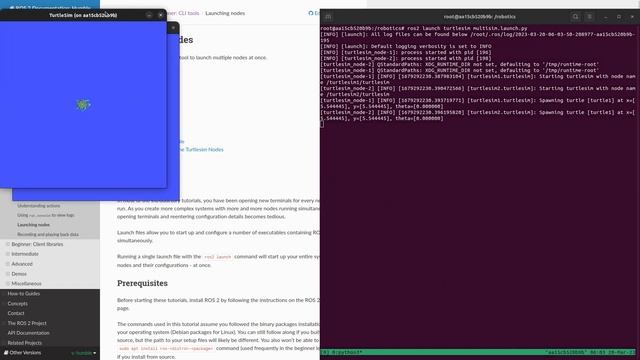Viewport: 640px width, 360px height.
Task: Close the front TurtleSim window
Action: [161, 15]
